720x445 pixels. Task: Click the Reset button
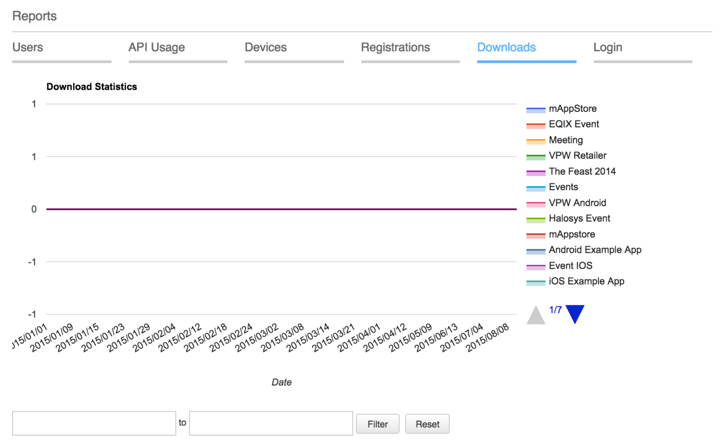427,424
